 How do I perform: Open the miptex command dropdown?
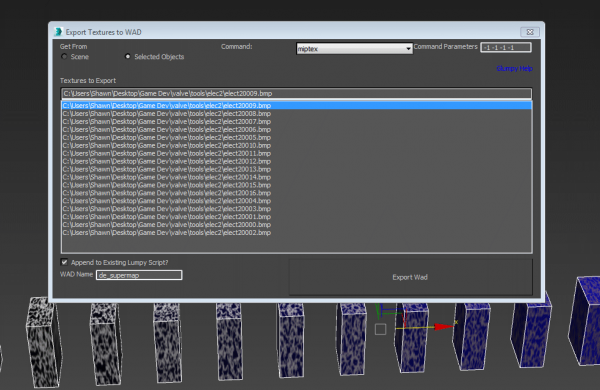[x=354, y=49]
